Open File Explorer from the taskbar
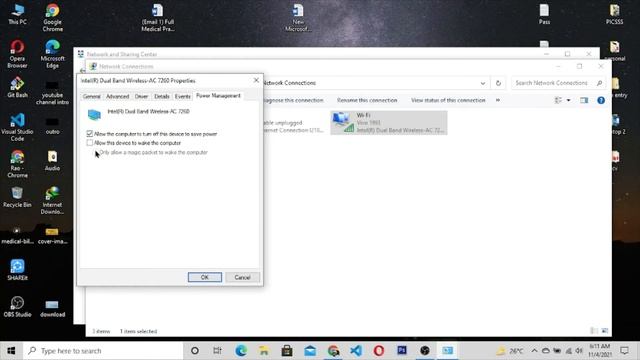The width and height of the screenshot is (640, 360). click(264, 351)
